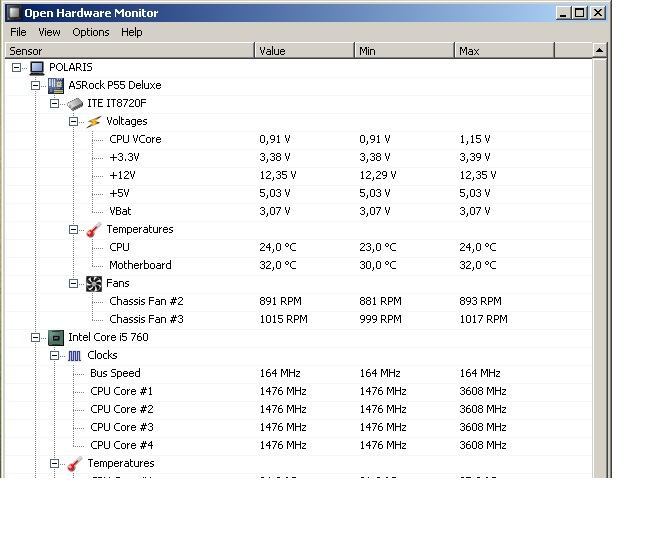Select the VBat sensor row
The width and height of the screenshot is (657, 539).
click(299, 212)
